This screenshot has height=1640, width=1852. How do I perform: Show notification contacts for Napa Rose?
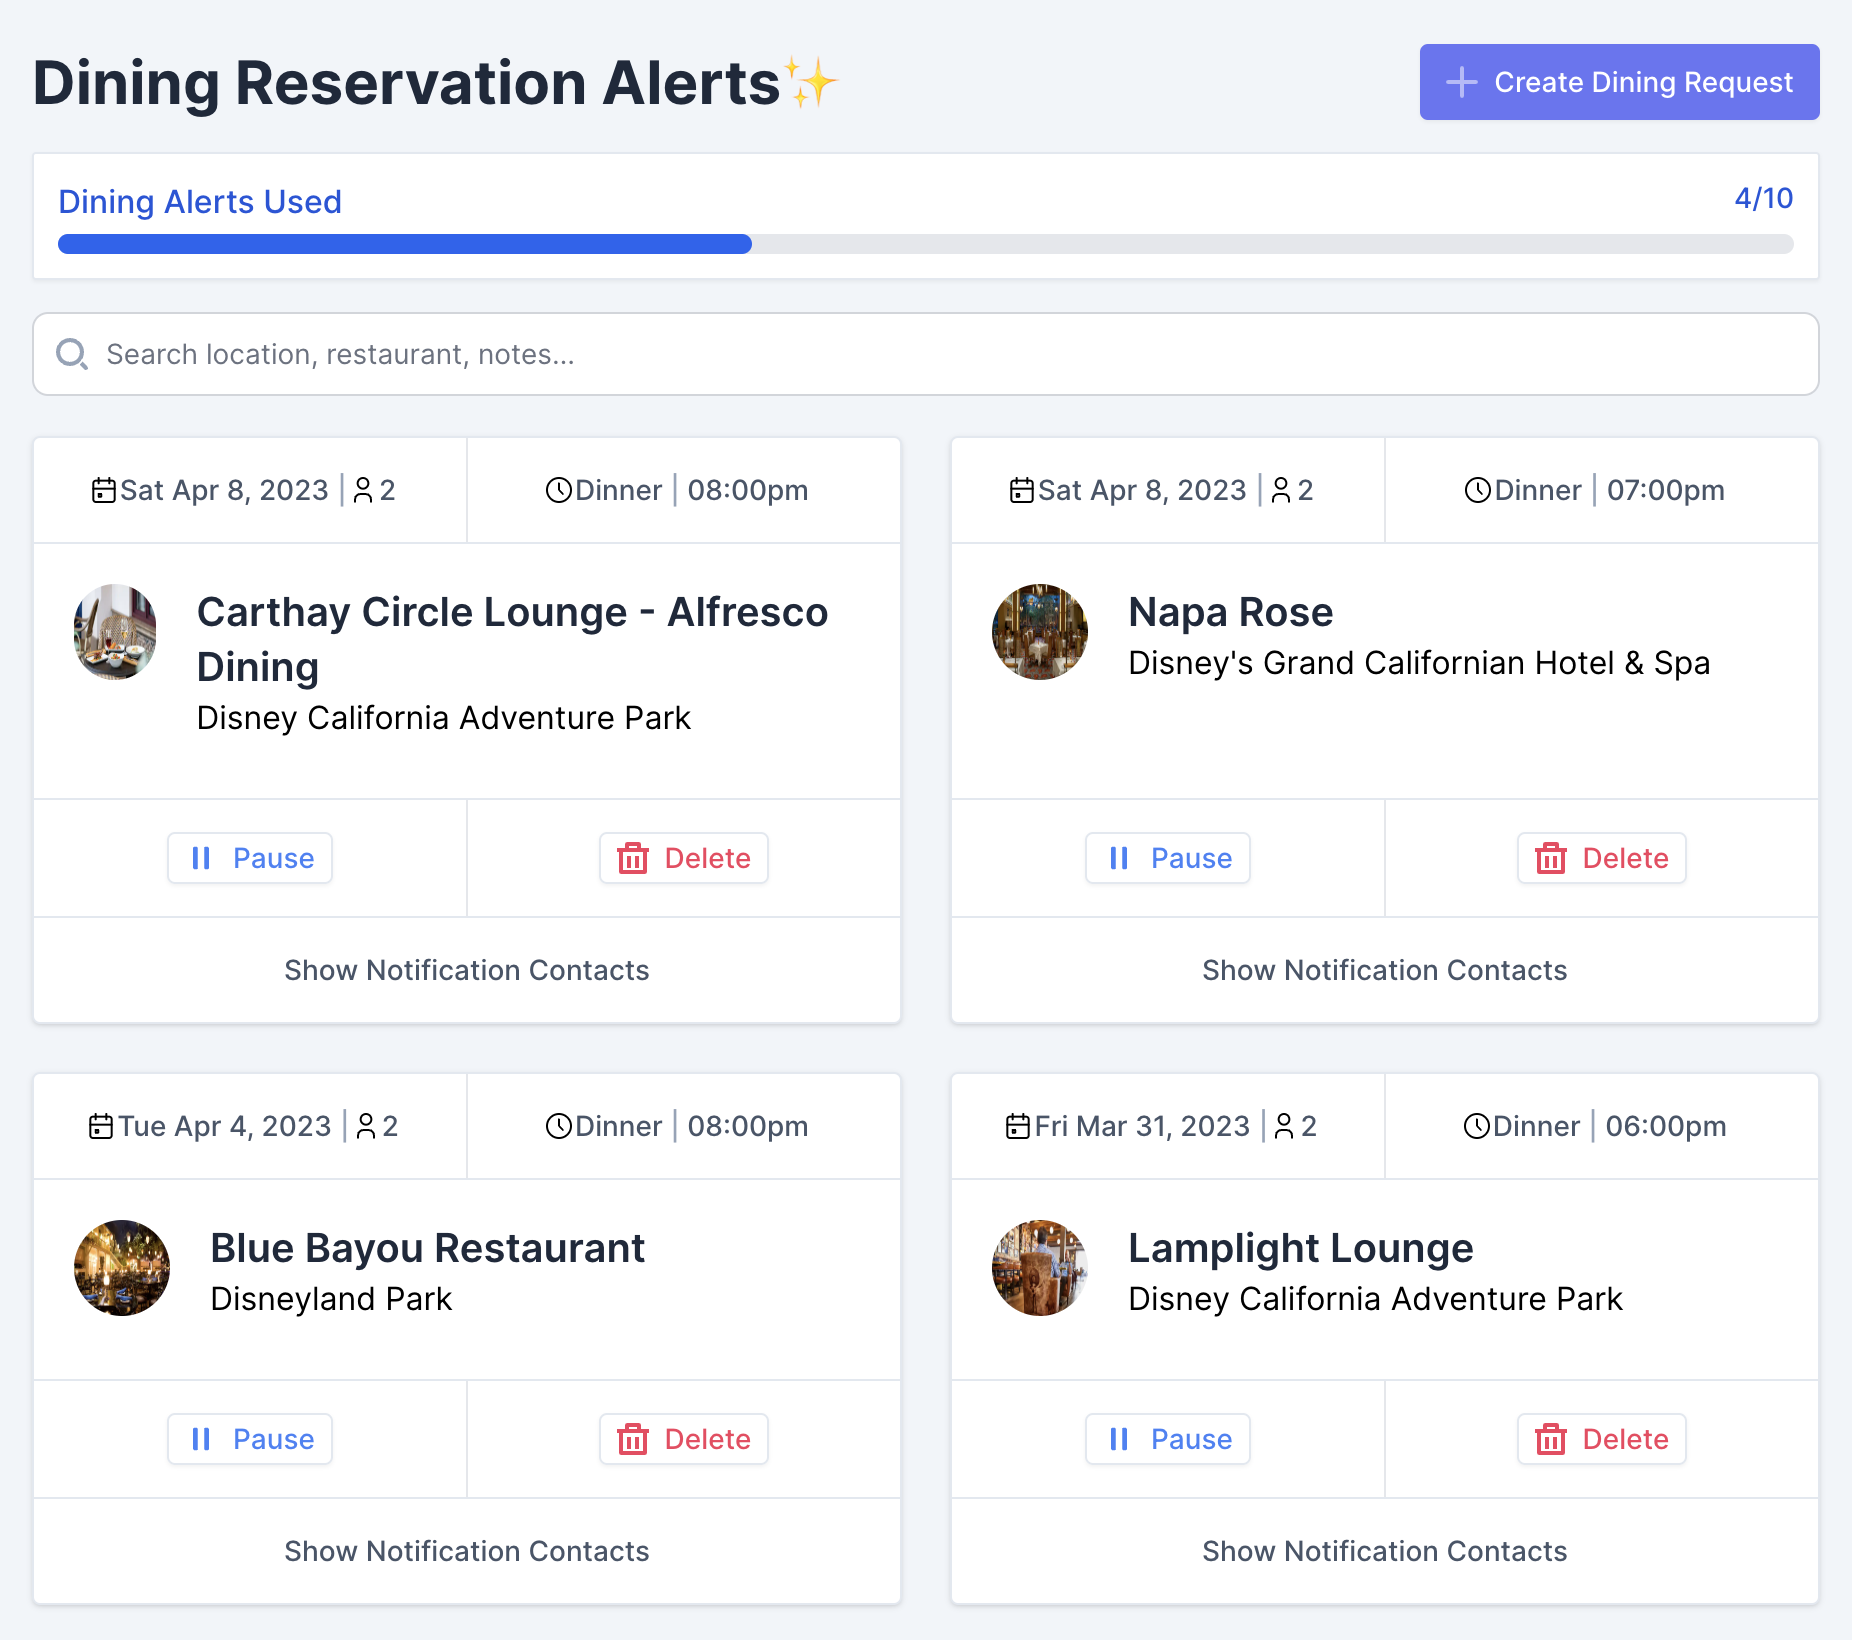tap(1385, 970)
